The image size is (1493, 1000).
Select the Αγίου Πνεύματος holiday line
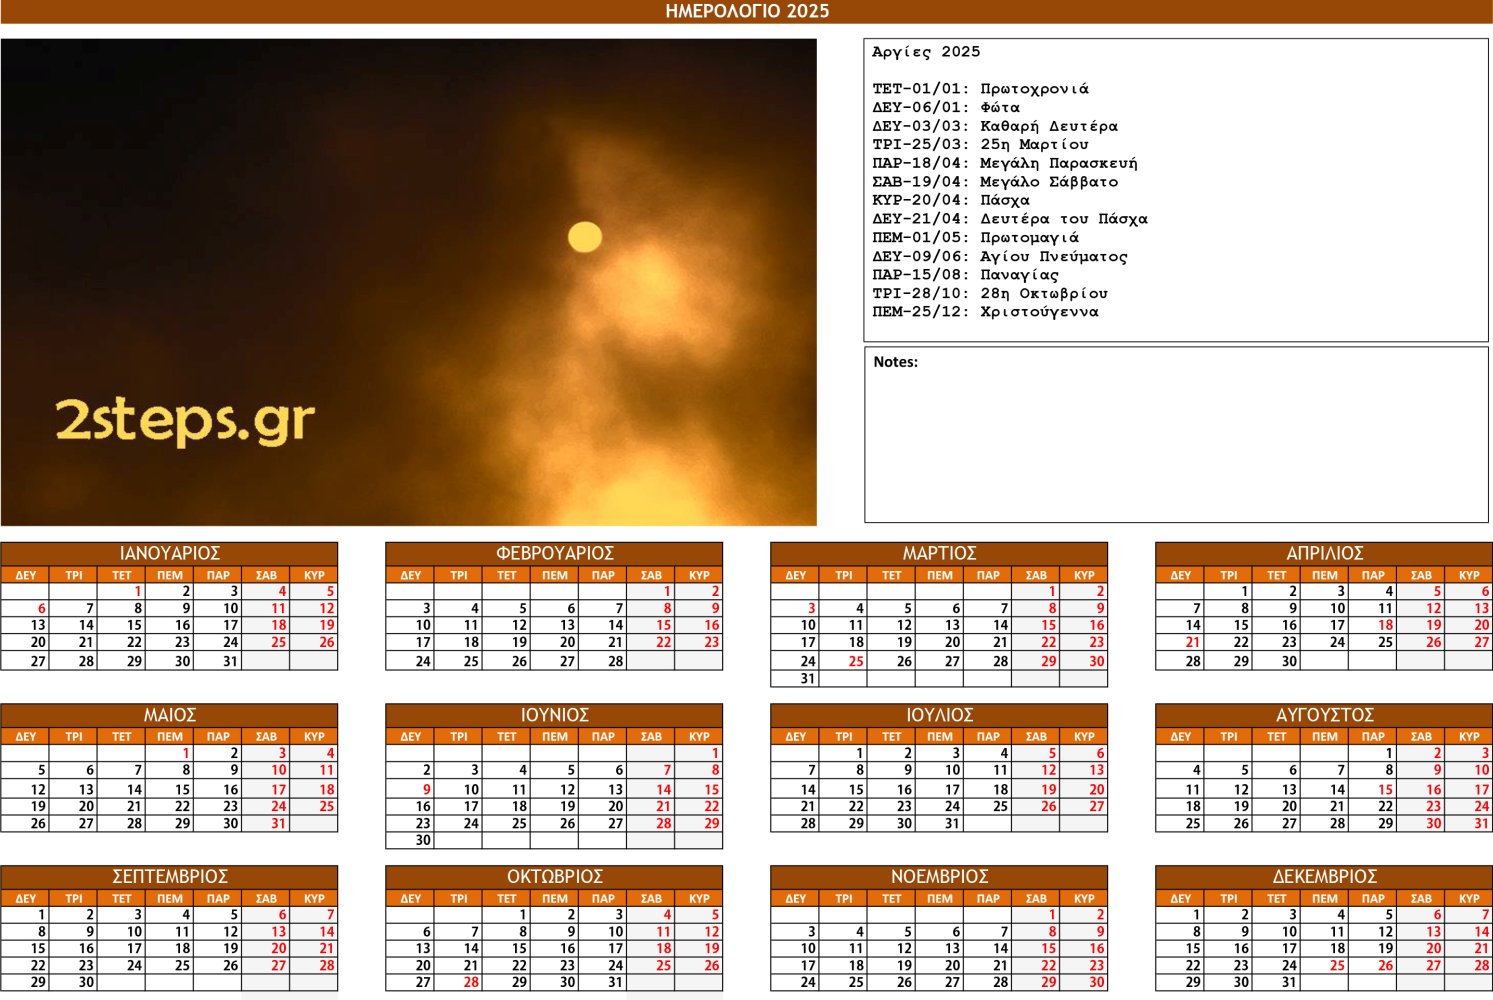click(x=1000, y=256)
